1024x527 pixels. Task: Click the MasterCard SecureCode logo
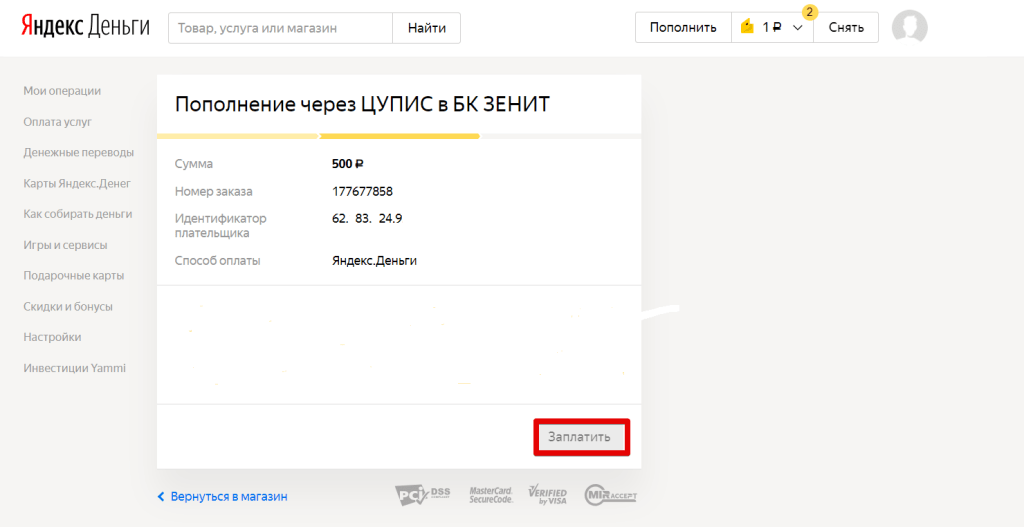(491, 495)
